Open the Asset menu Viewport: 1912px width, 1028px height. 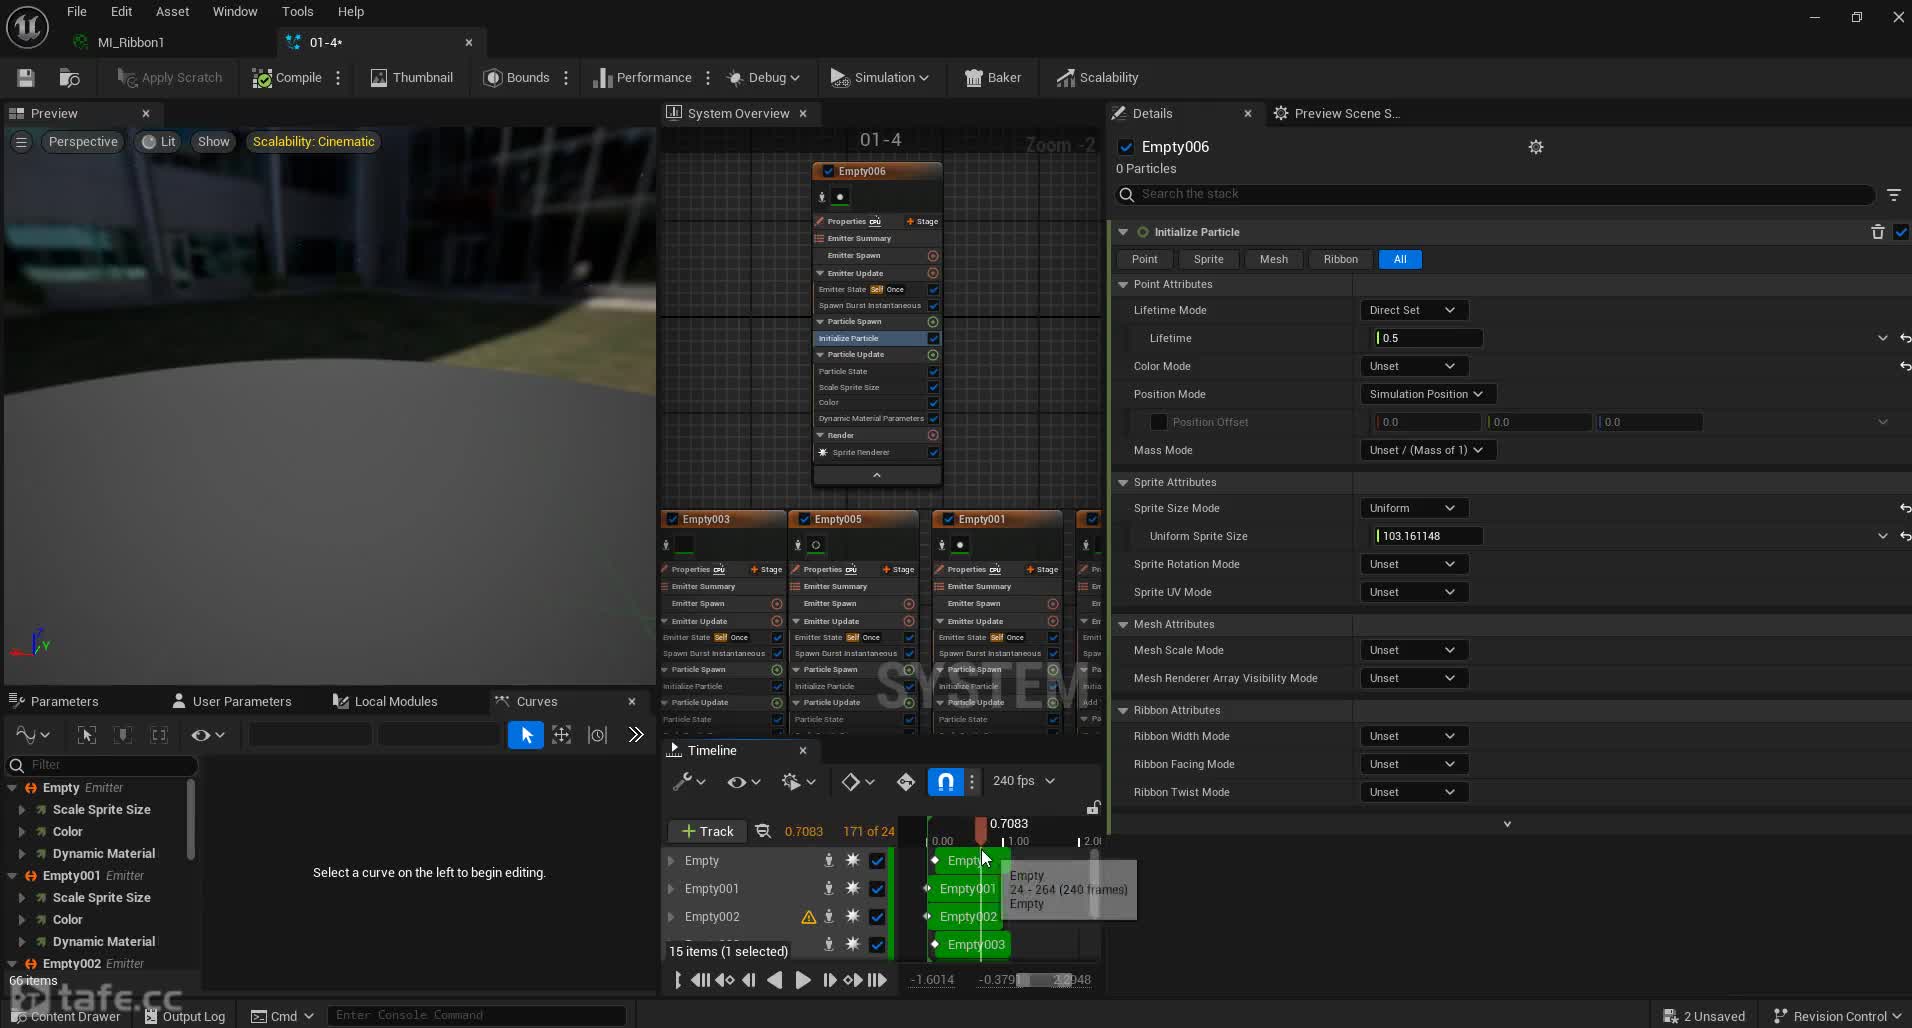(172, 11)
